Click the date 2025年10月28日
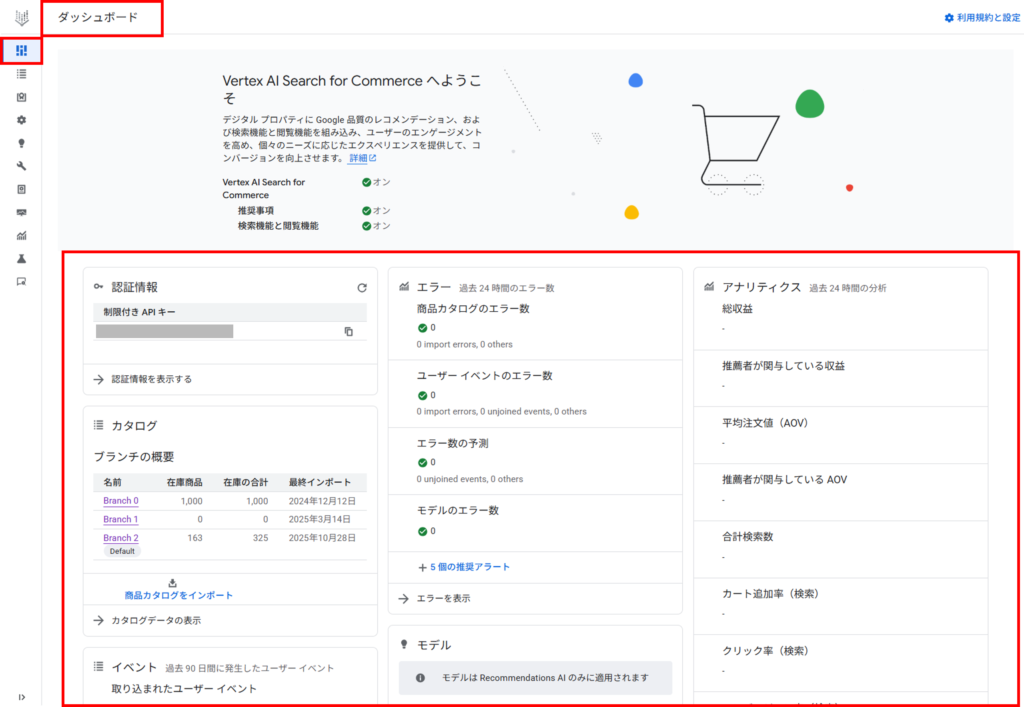Image resolution: width=1024 pixels, height=707 pixels. 323,538
